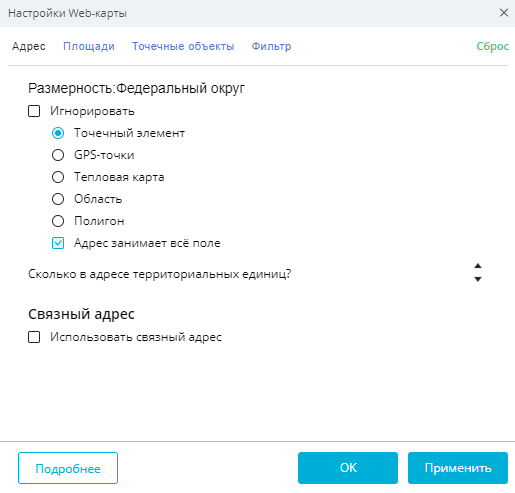Screen dimensions: 515x493
Task: Pick the Область radio button
Action: [x=58, y=199]
